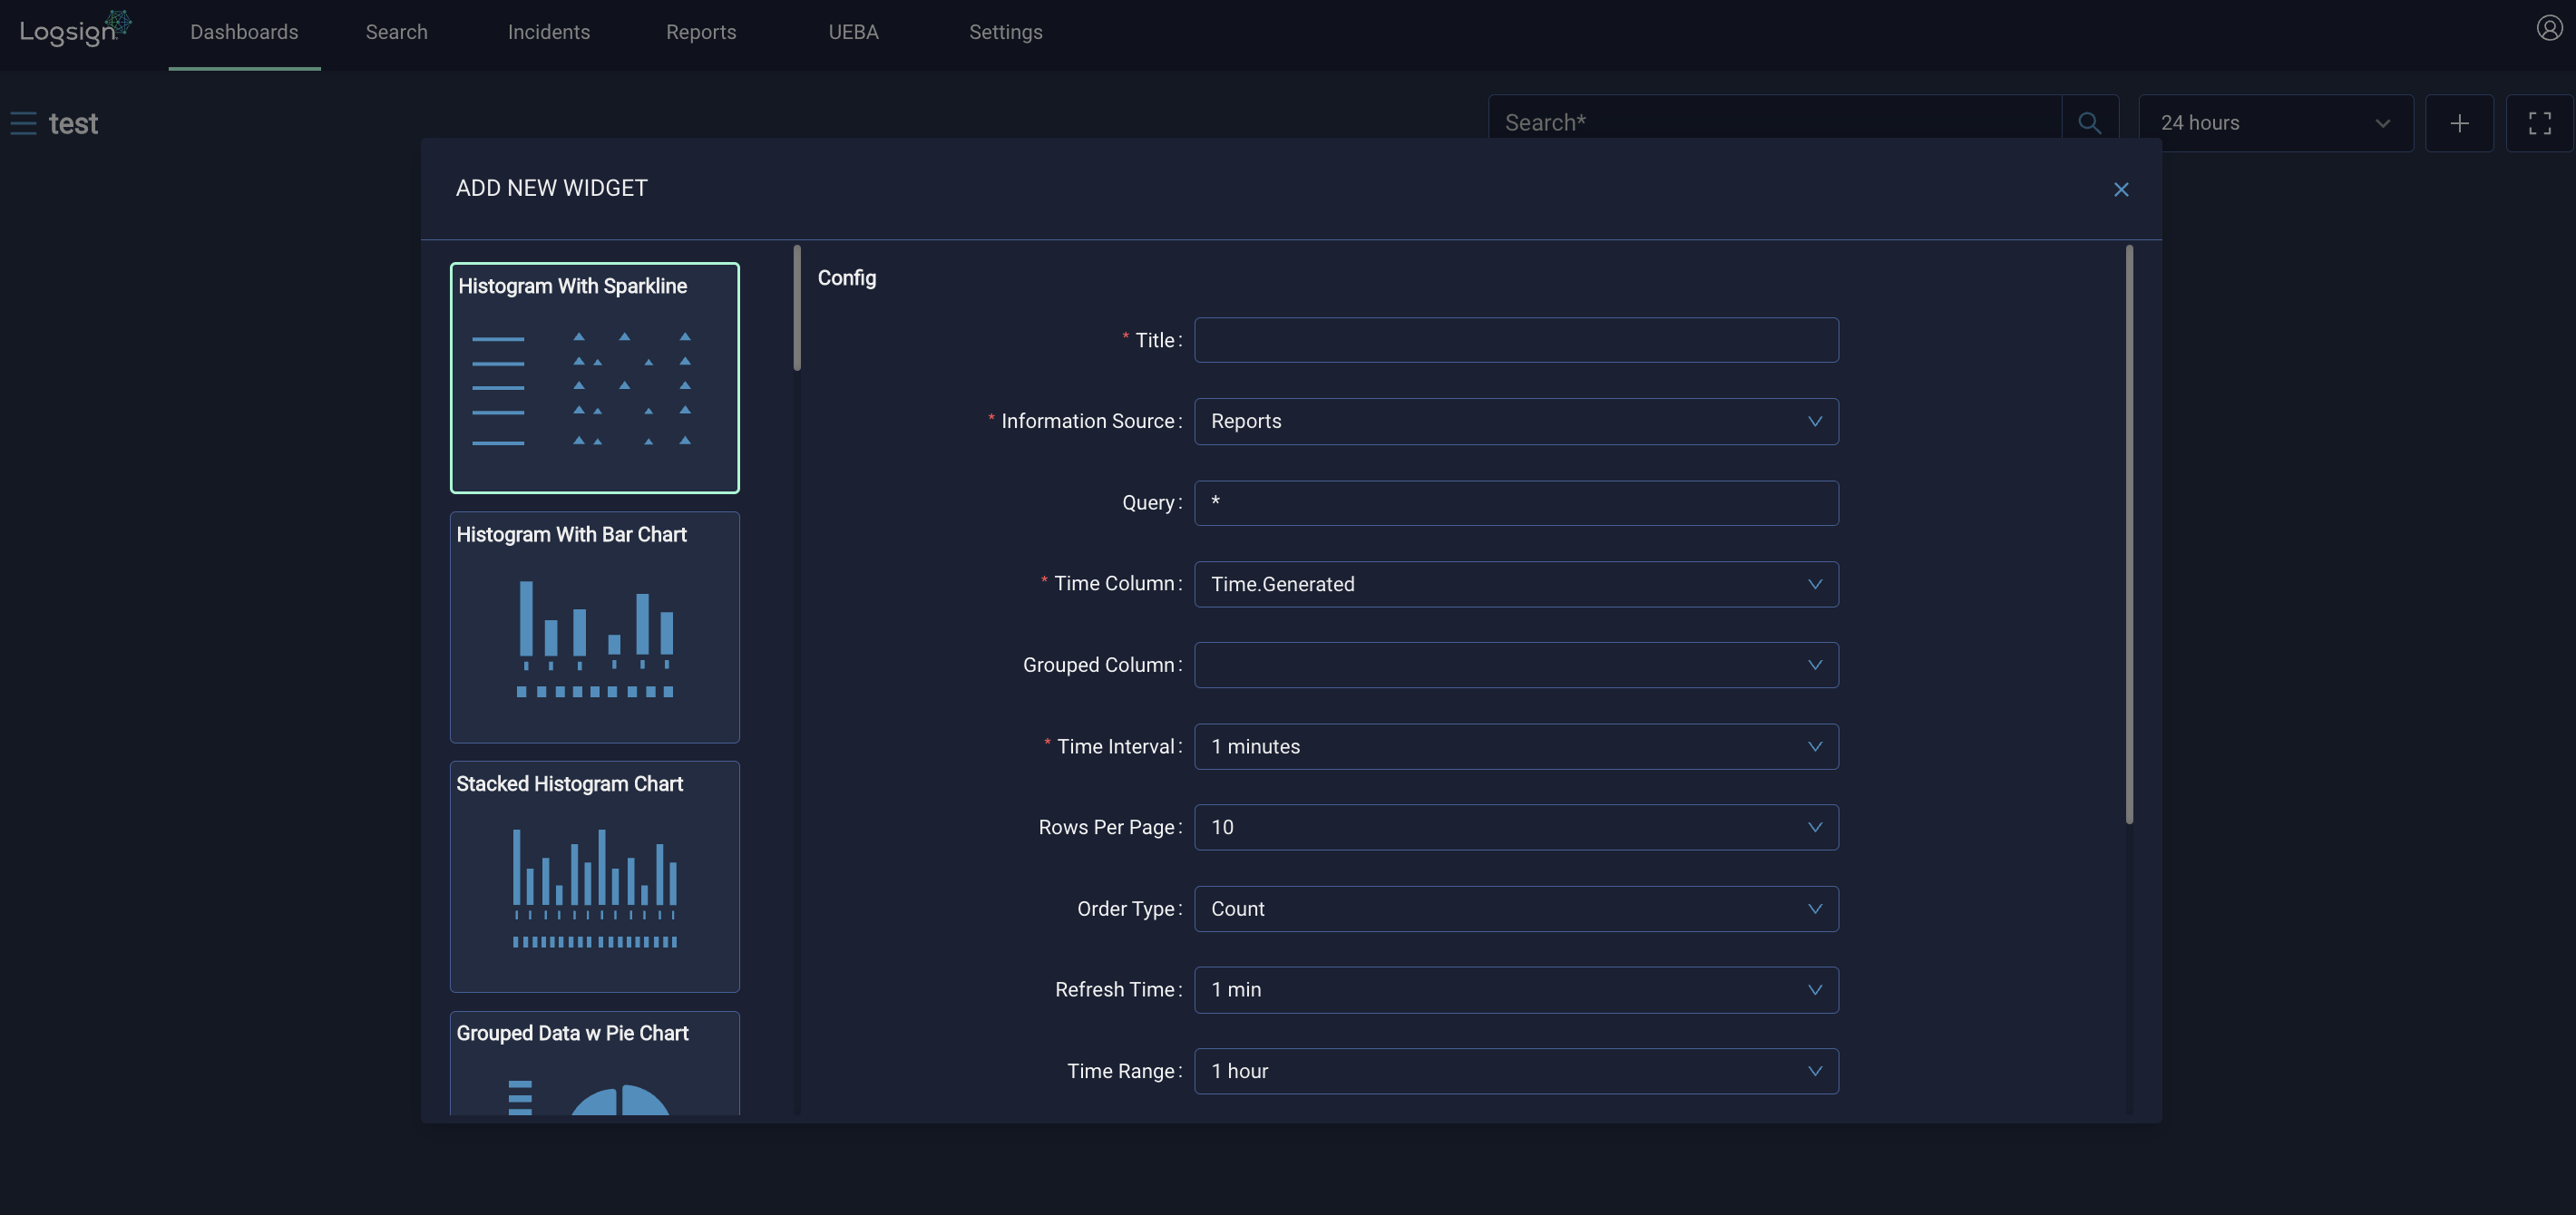Open the hamburger menu beside test
This screenshot has height=1215, width=2576.
23,123
